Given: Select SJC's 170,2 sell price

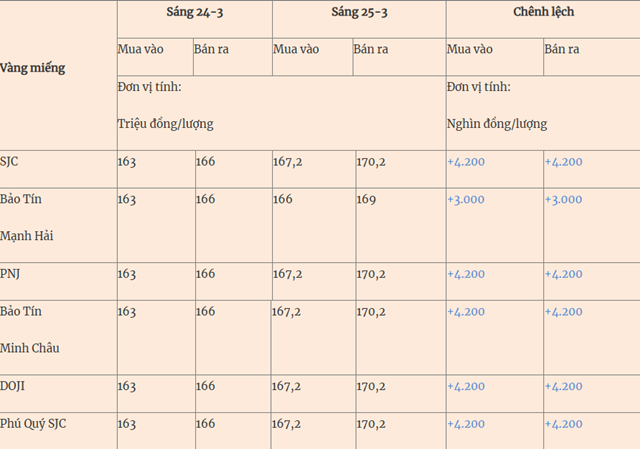Looking at the screenshot, I should coord(371,162).
